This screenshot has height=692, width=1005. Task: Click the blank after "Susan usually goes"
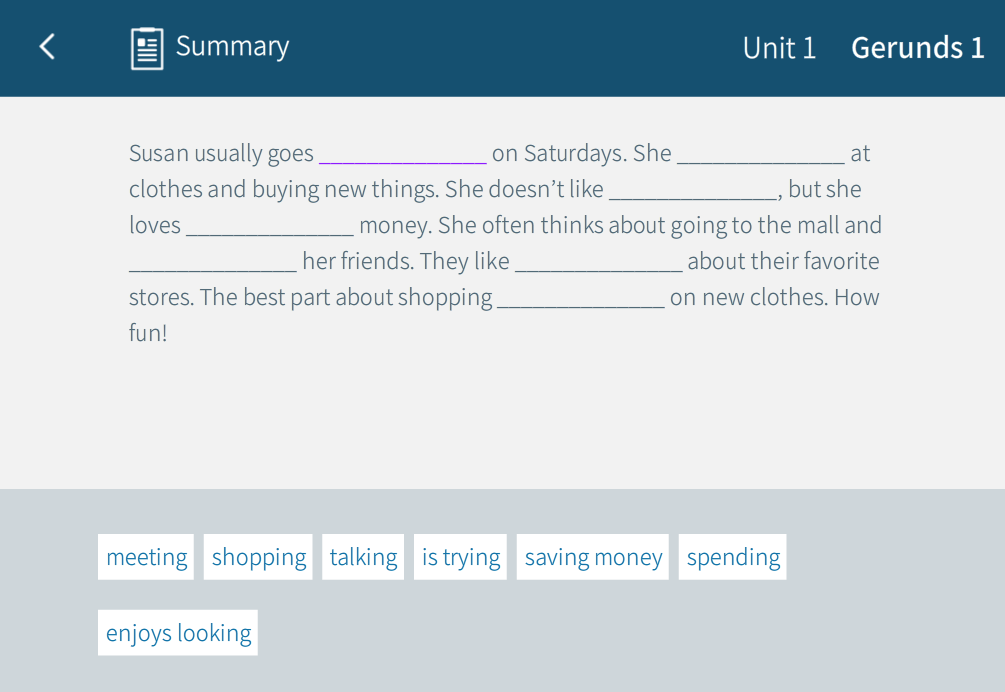coord(403,154)
